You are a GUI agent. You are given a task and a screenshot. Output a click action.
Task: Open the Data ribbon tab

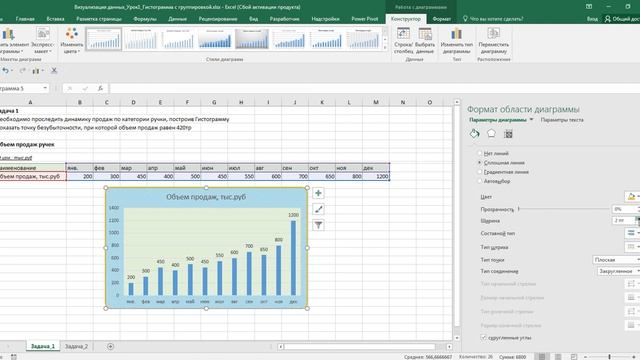[x=177, y=19]
